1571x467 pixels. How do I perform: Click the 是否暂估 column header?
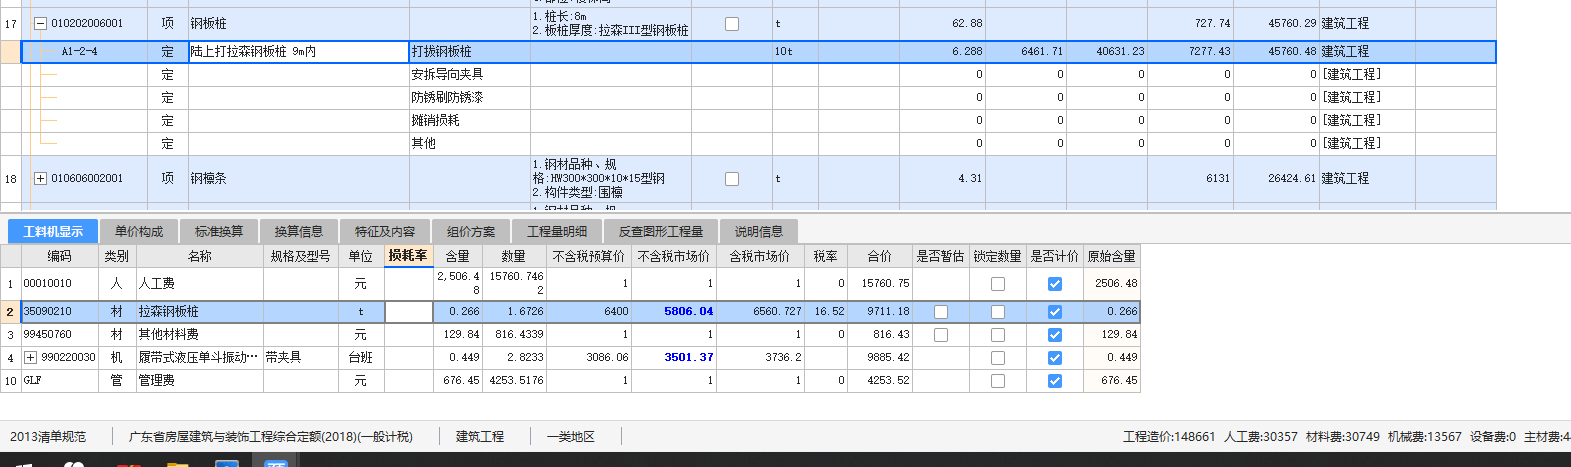pos(941,256)
